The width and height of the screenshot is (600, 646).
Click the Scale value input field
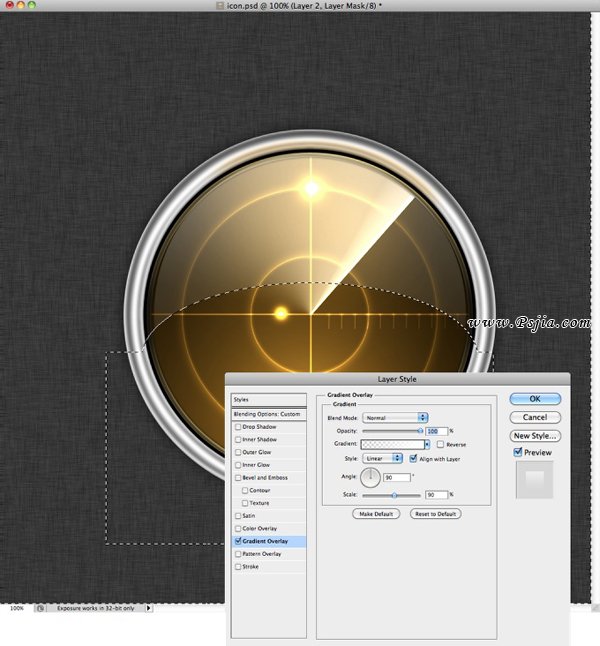(x=435, y=495)
